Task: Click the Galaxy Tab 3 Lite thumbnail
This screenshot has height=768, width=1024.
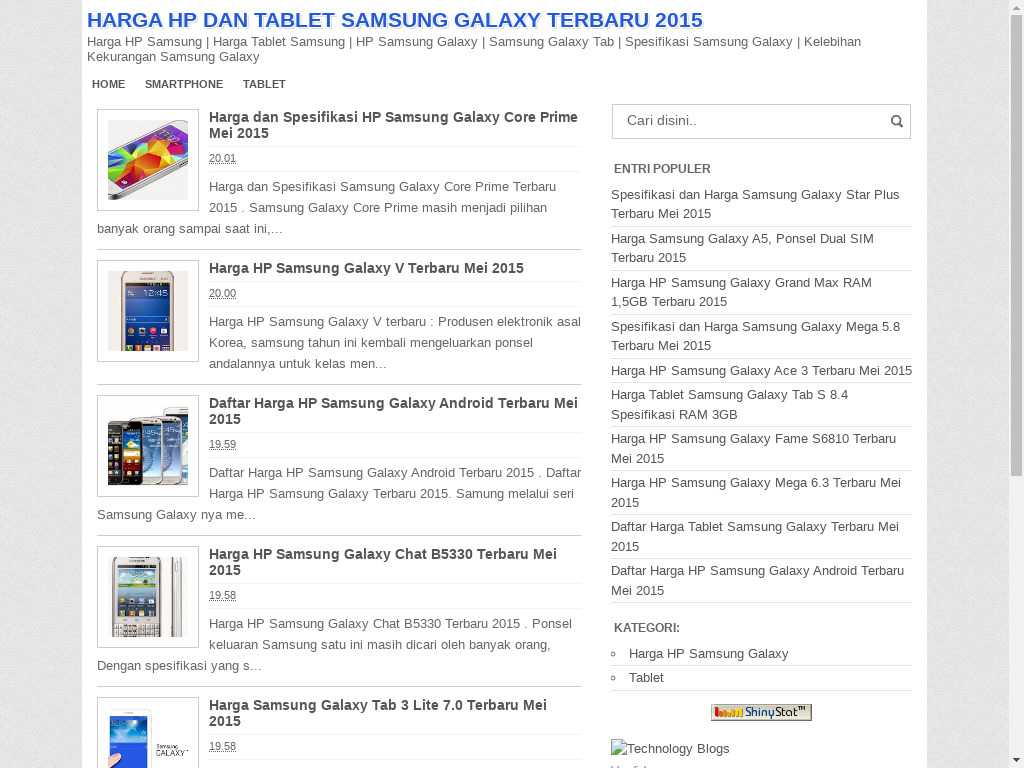Action: [148, 733]
